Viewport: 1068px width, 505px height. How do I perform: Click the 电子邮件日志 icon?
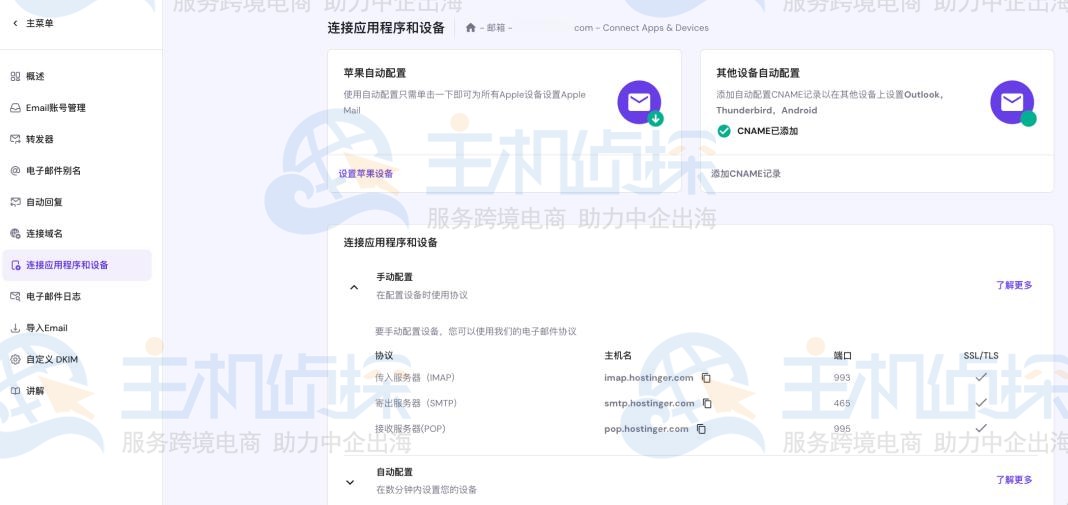15,296
